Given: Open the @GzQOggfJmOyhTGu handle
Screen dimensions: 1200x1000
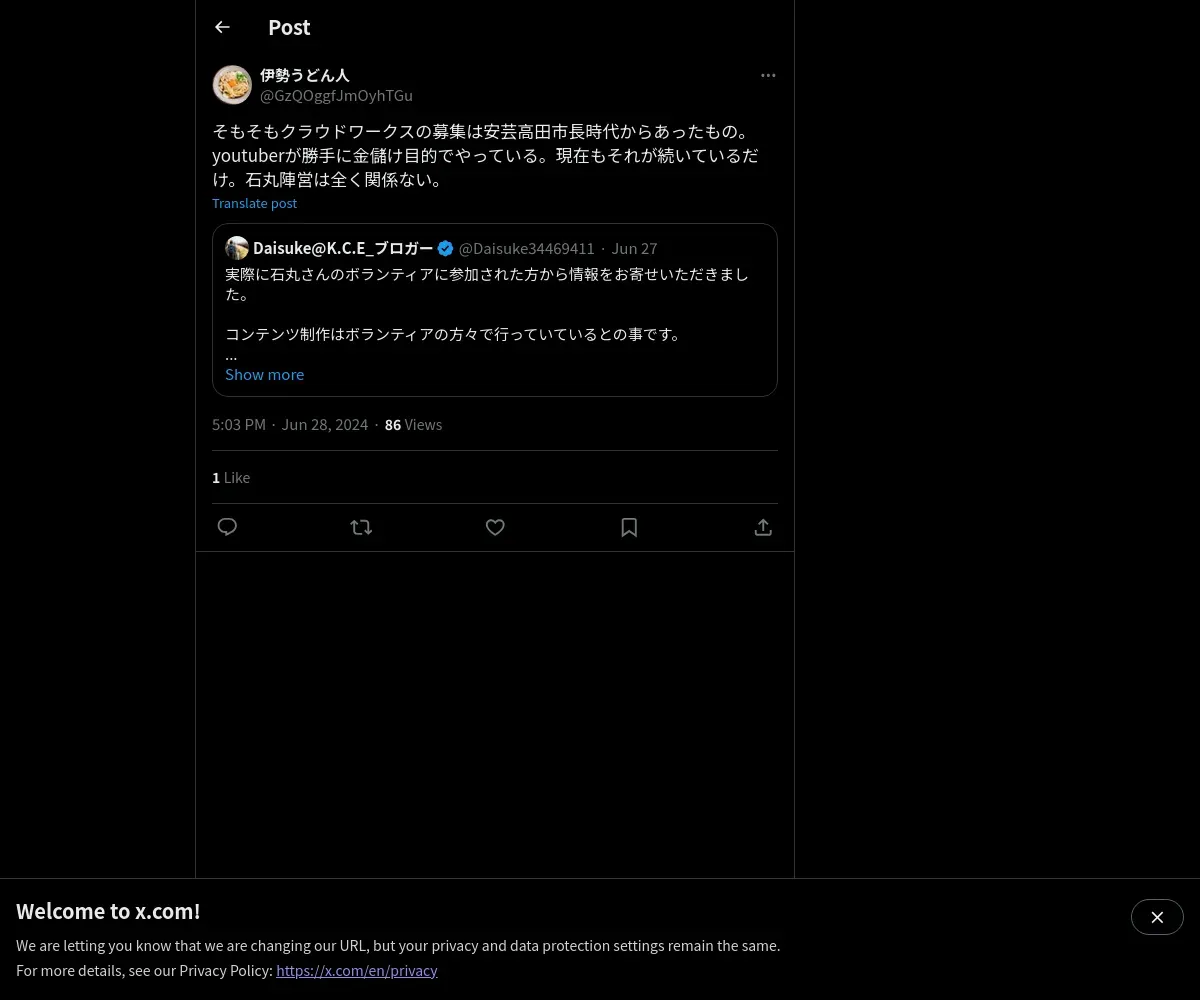Looking at the screenshot, I should [336, 95].
